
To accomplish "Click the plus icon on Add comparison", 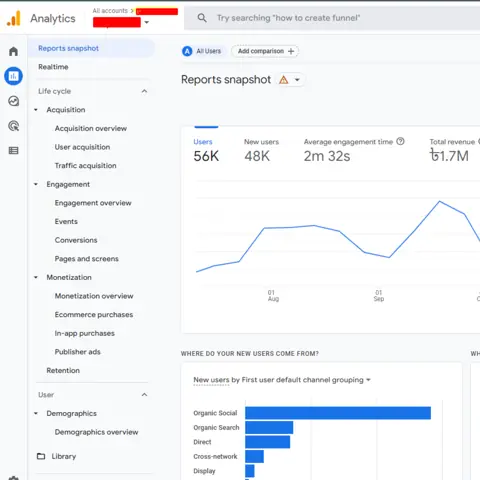I will coord(291,51).
